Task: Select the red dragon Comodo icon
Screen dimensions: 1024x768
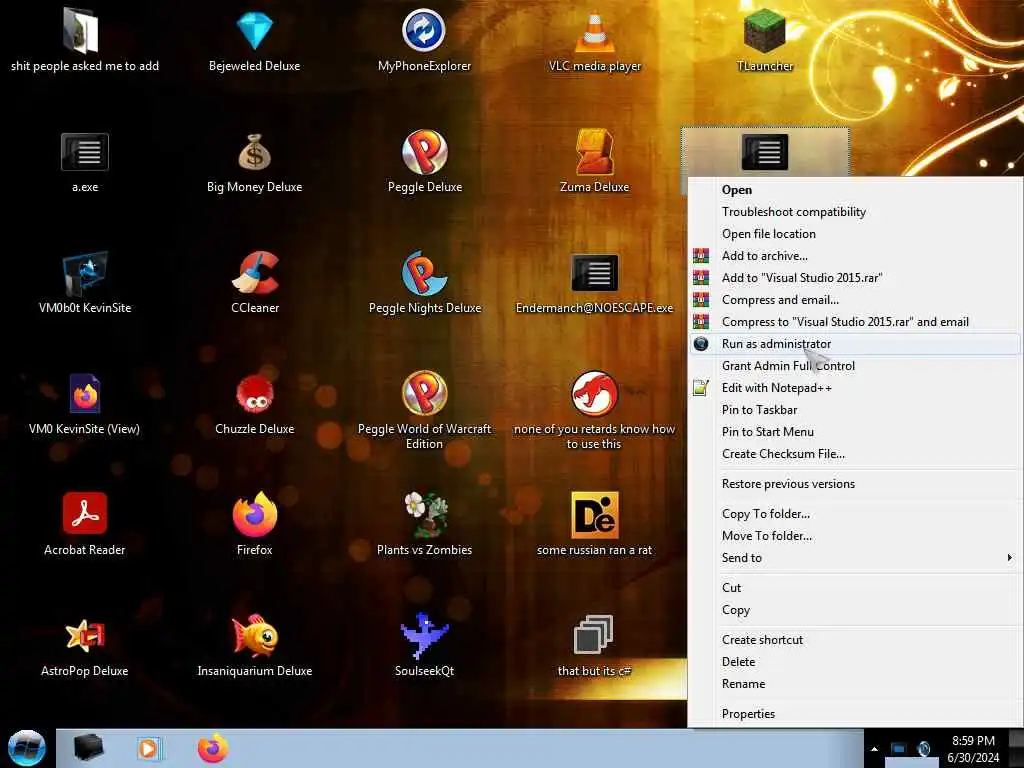Action: [x=594, y=394]
